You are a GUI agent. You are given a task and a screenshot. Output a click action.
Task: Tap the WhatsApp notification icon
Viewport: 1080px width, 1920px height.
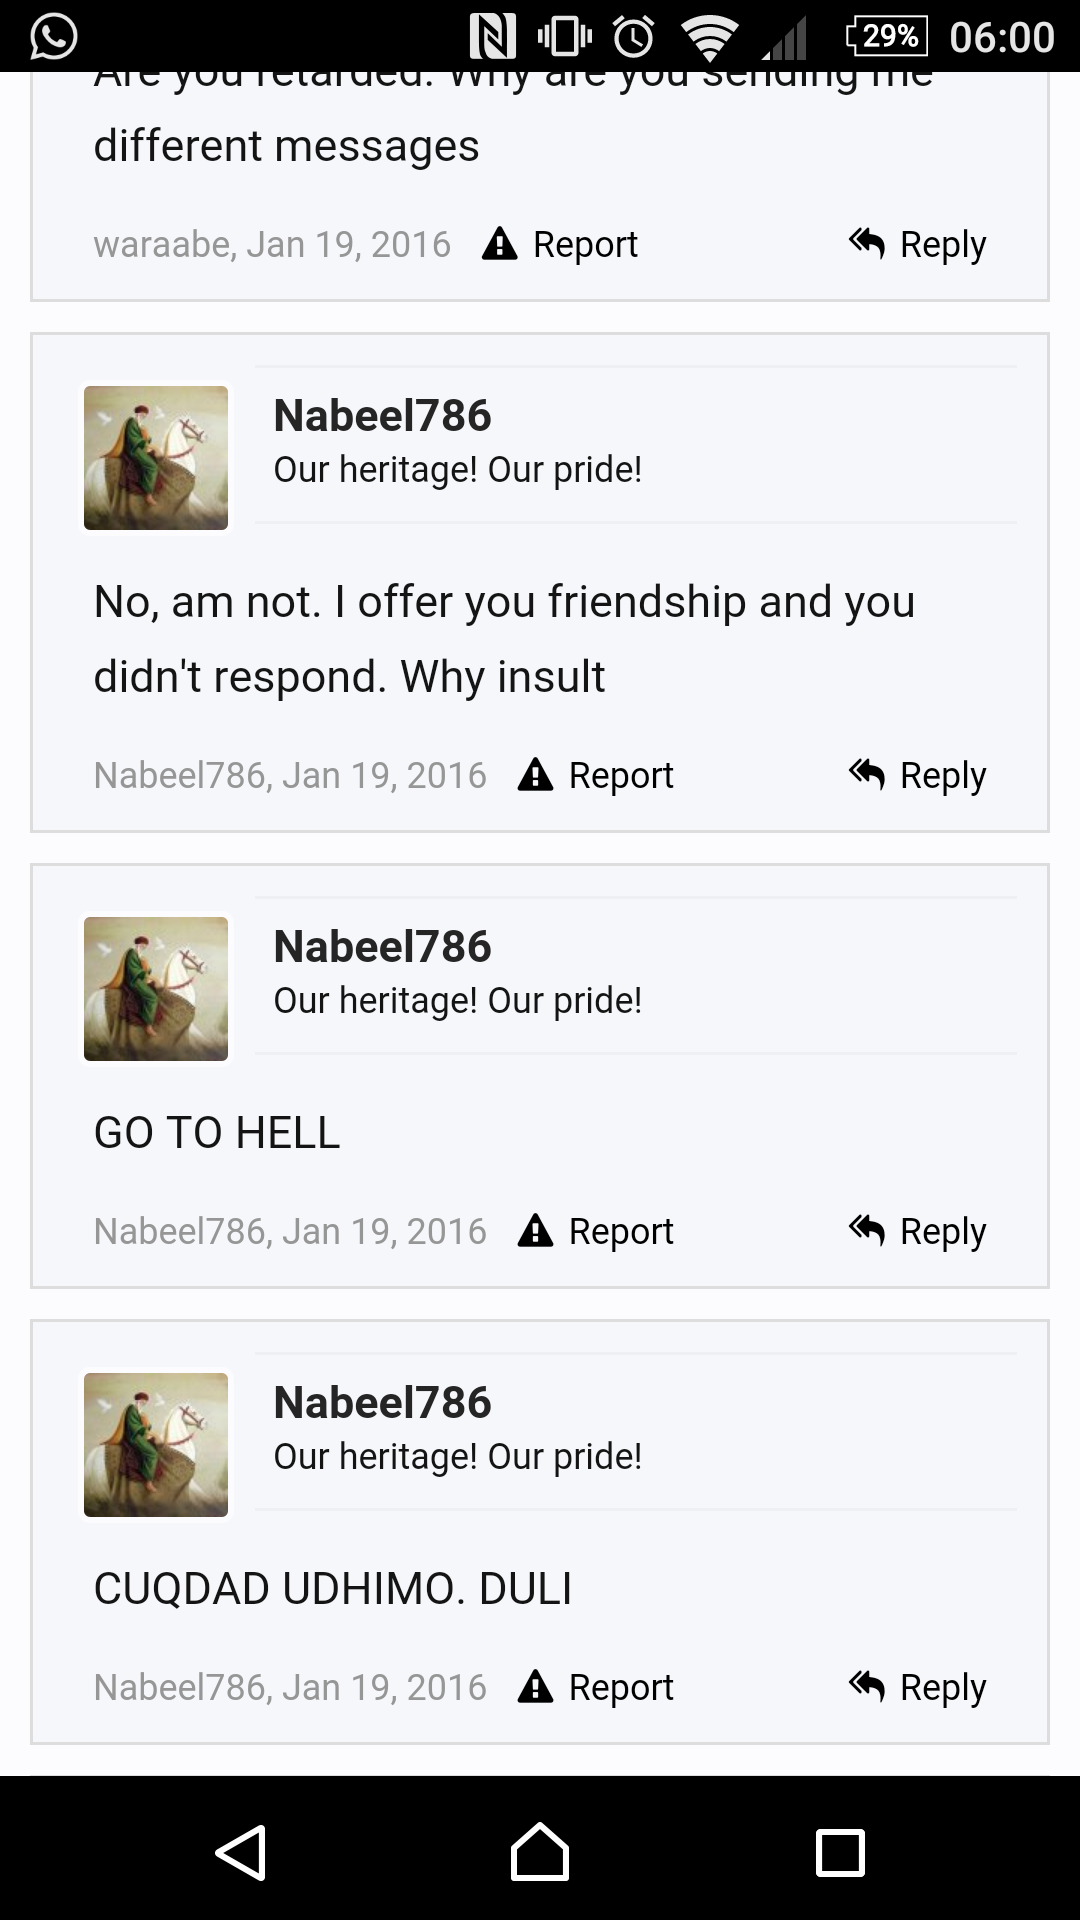pos(53,37)
